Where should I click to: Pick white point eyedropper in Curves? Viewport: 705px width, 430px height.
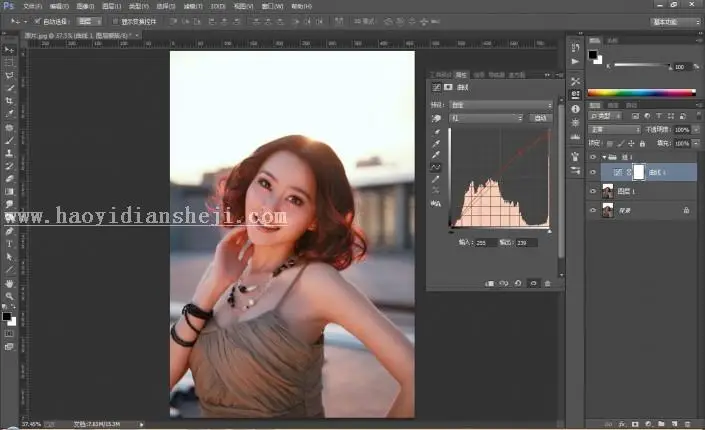pos(436,155)
